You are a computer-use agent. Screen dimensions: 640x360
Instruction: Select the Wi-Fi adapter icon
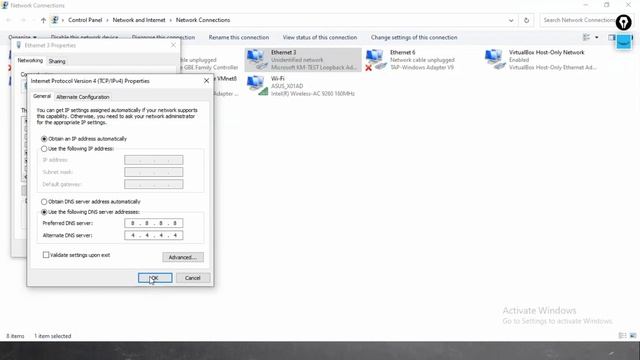click(256, 86)
